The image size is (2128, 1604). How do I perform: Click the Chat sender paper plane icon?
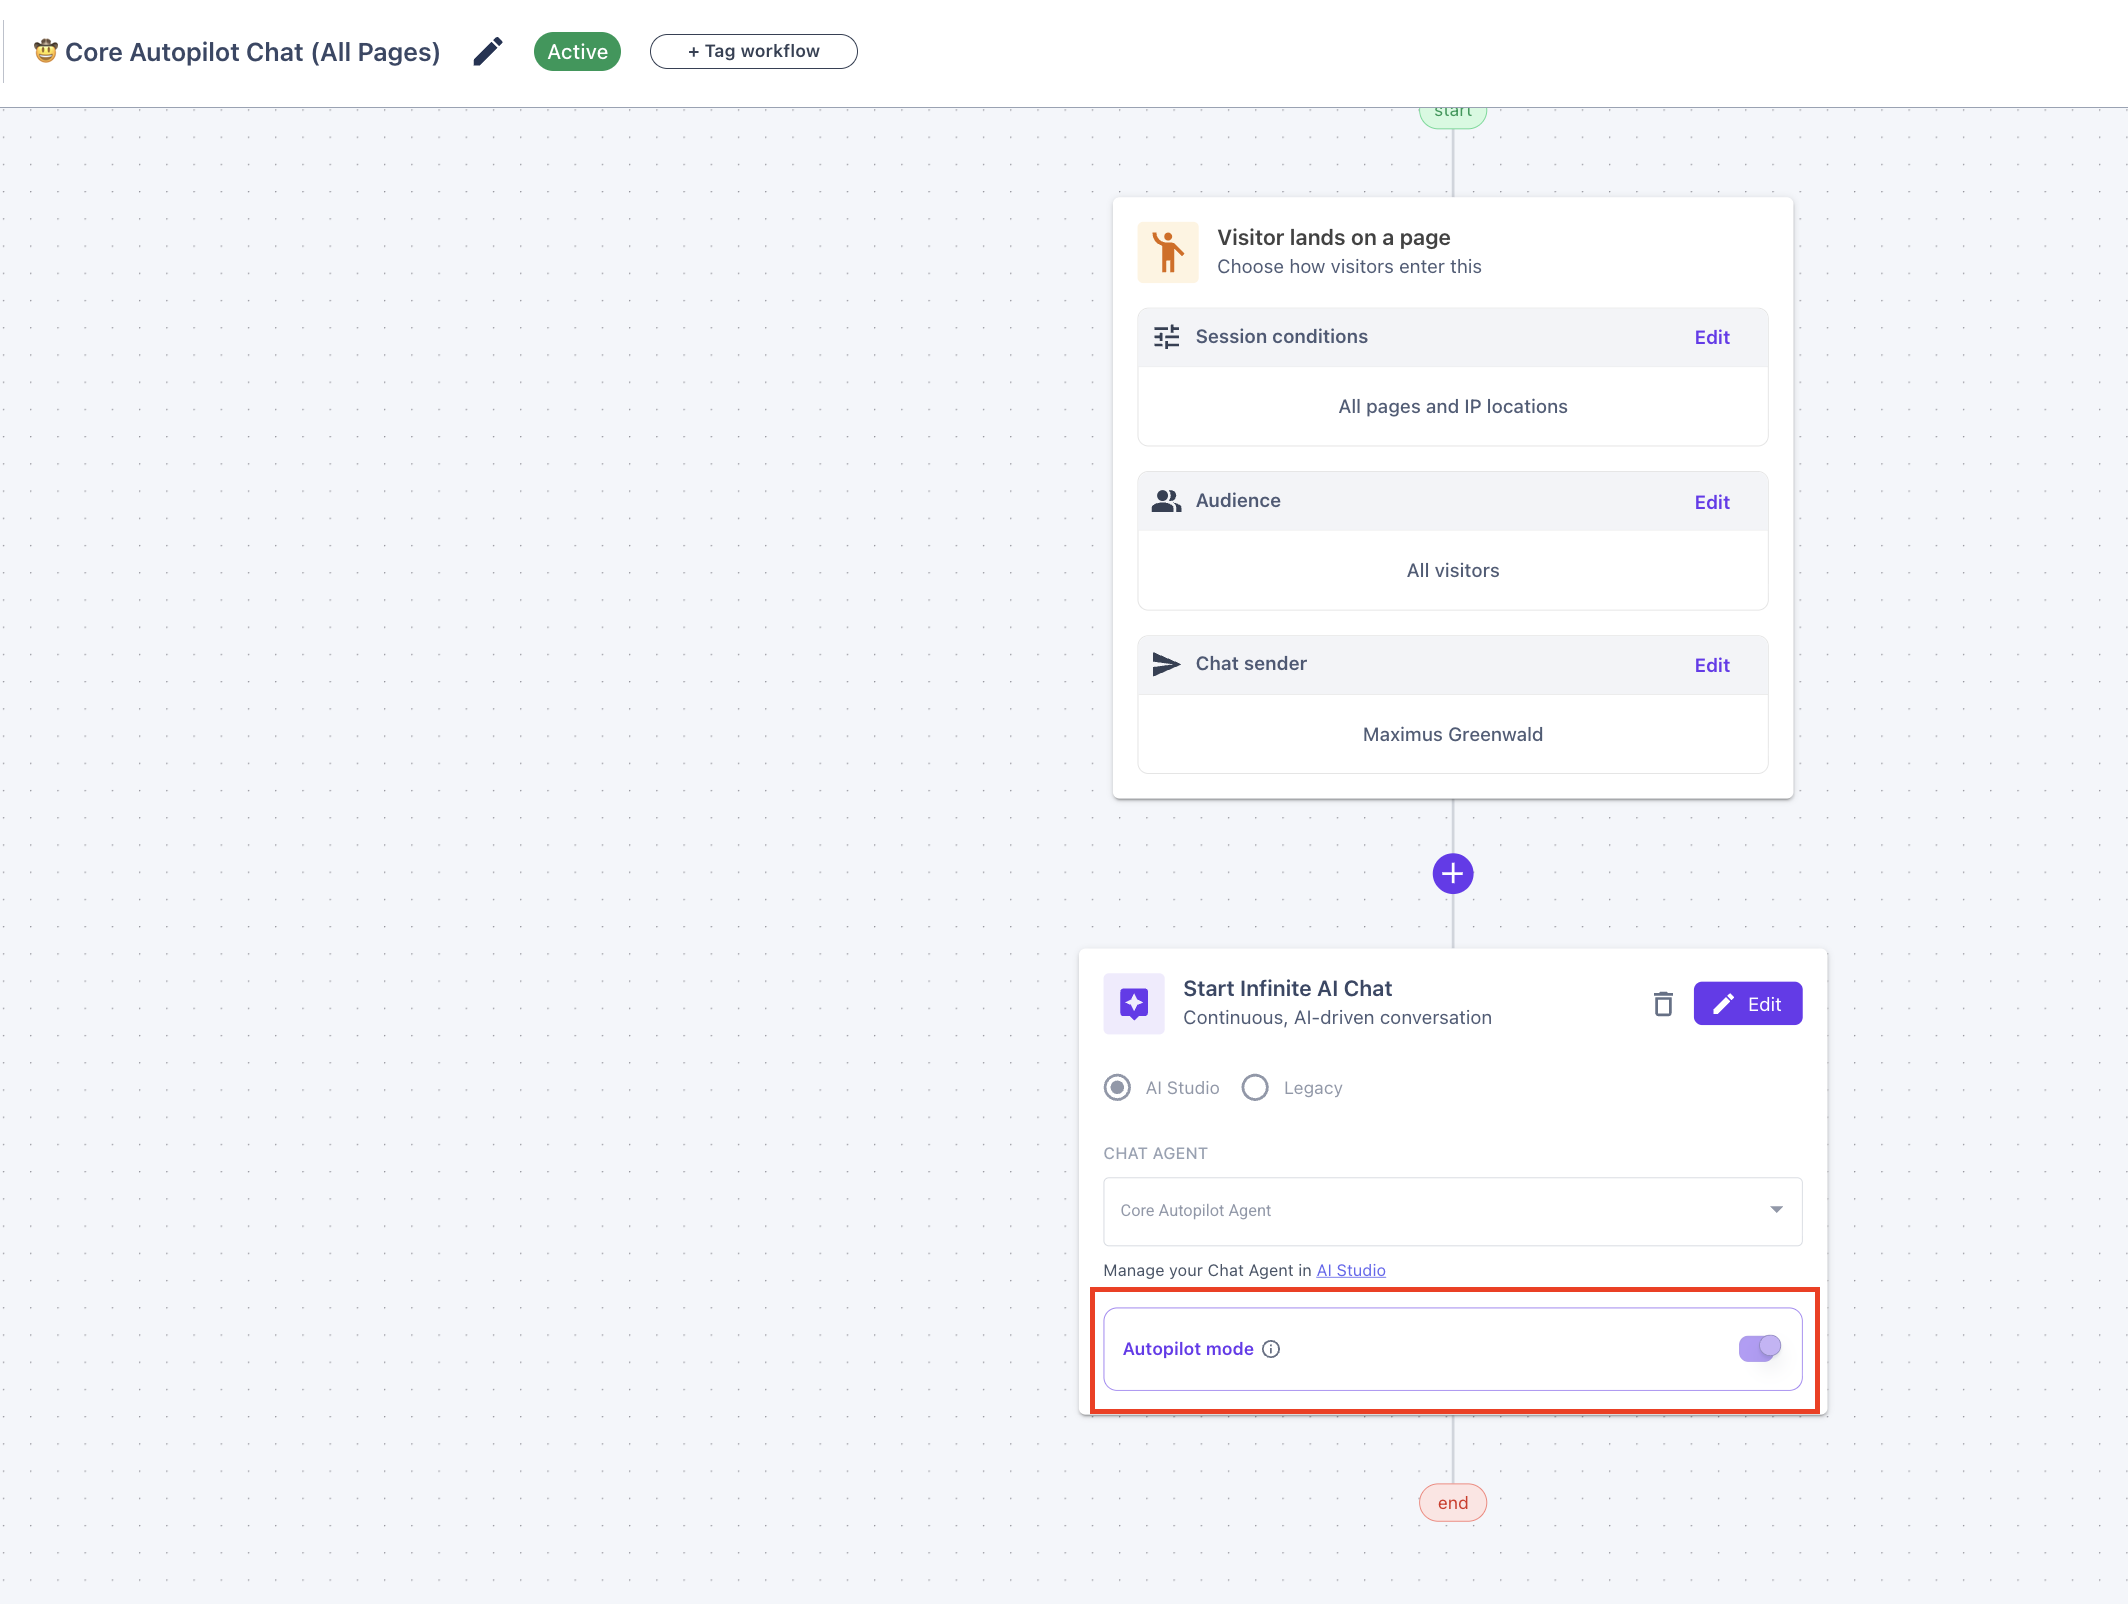point(1166,664)
